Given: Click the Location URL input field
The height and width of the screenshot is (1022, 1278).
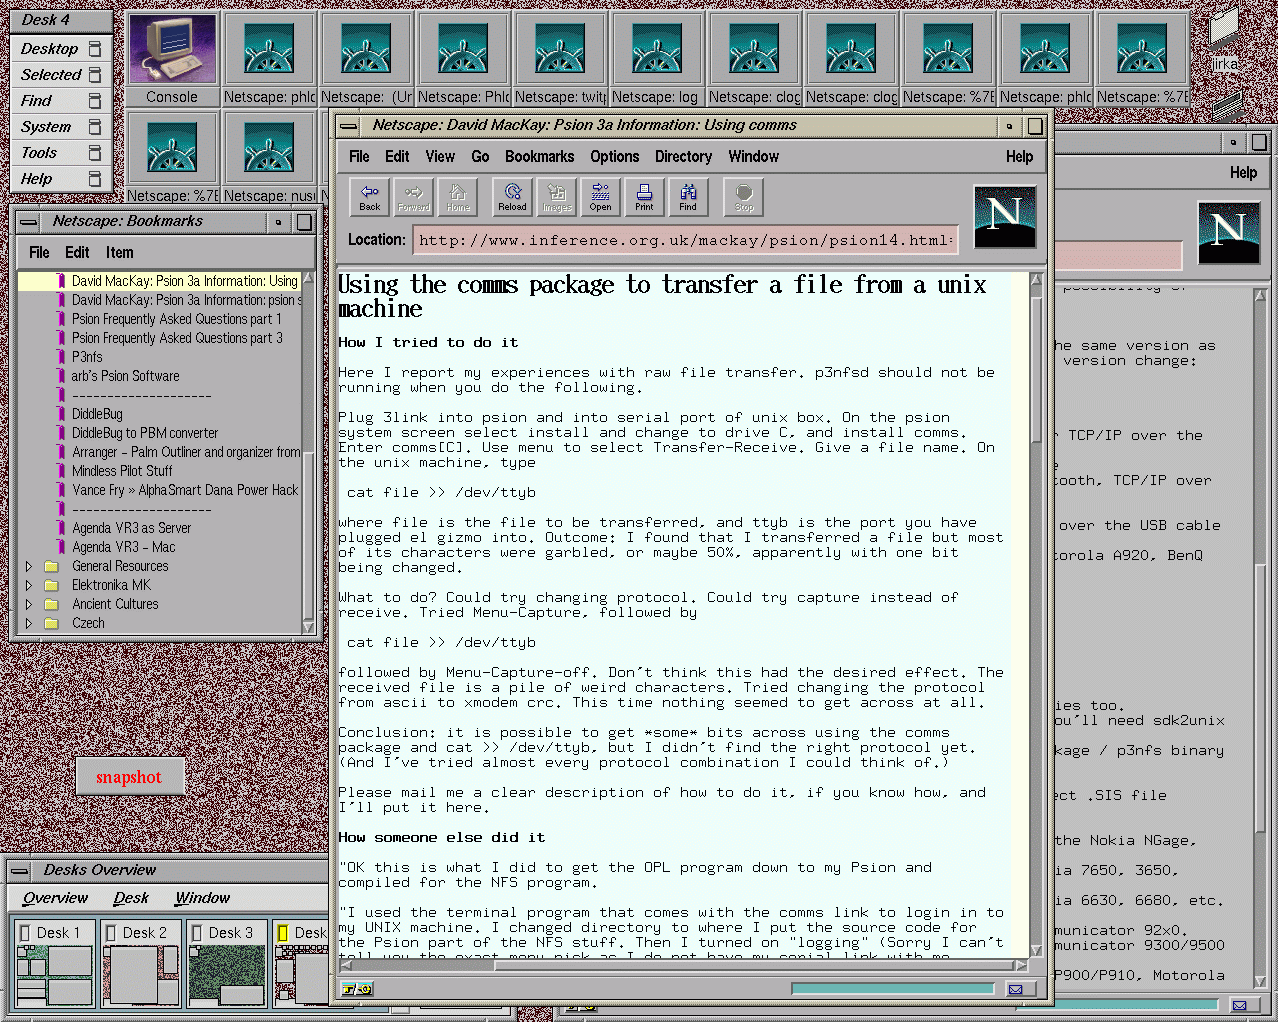Looking at the screenshot, I should tap(685, 240).
